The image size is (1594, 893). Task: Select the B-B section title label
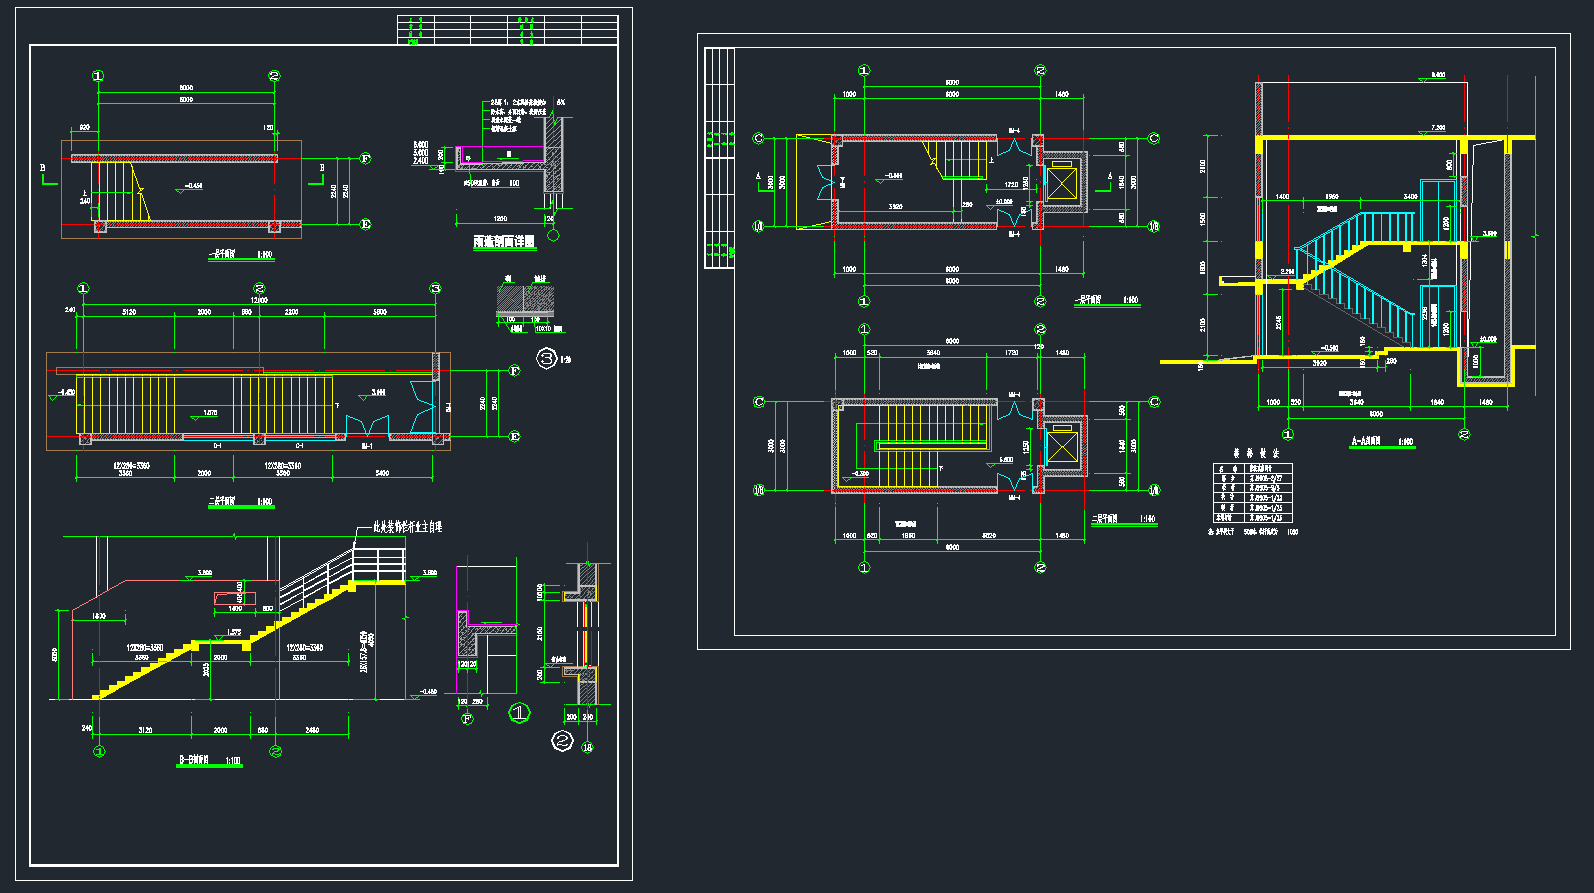[209, 761]
